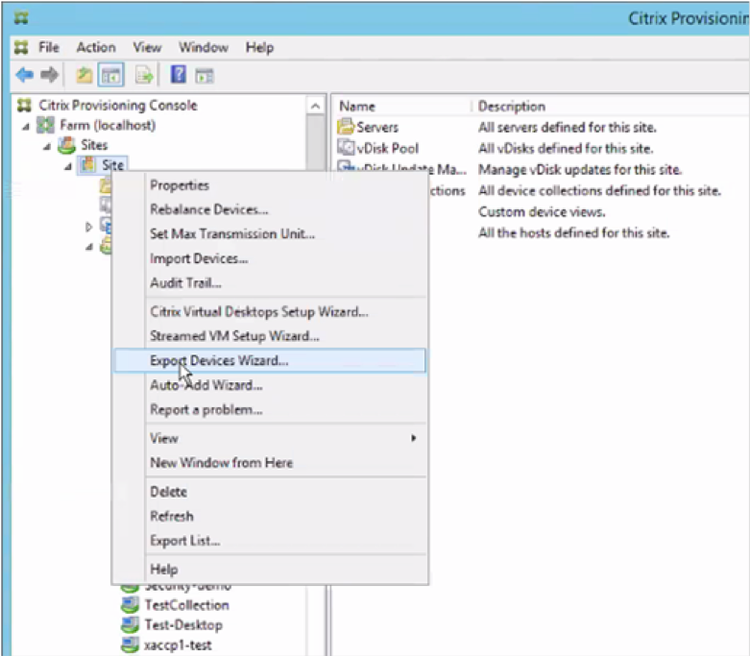Collapse the Farm (localhost) tree node
750x656 pixels.
pos(26,126)
